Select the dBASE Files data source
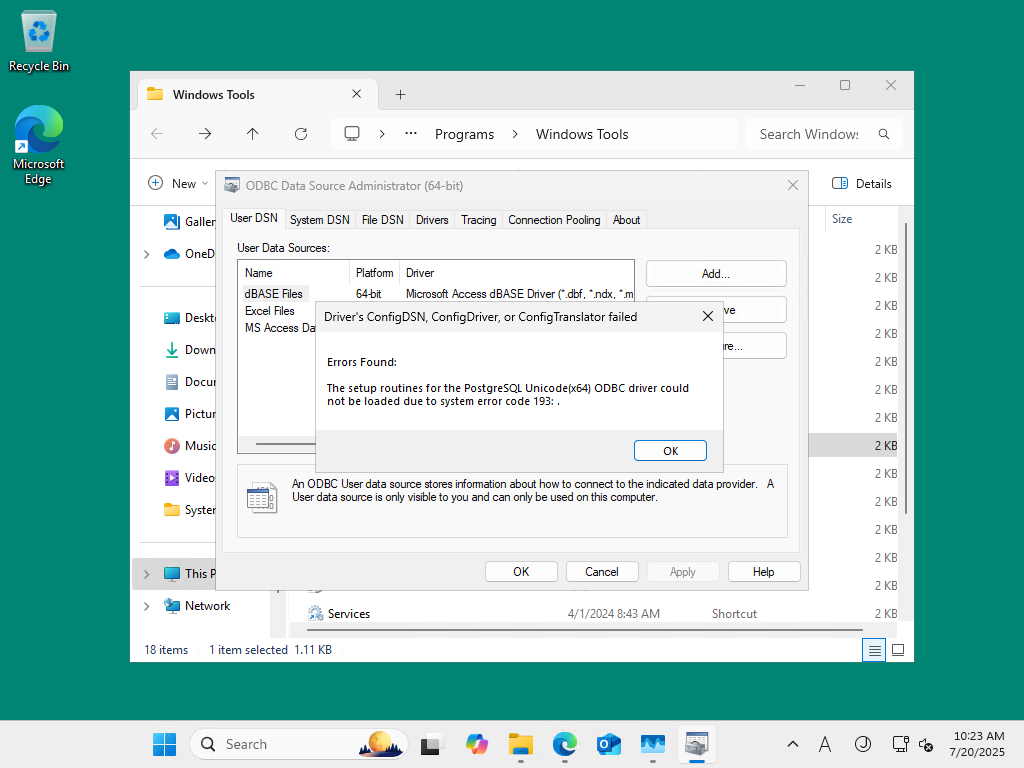Image resolution: width=1024 pixels, height=768 pixels. coord(274,294)
